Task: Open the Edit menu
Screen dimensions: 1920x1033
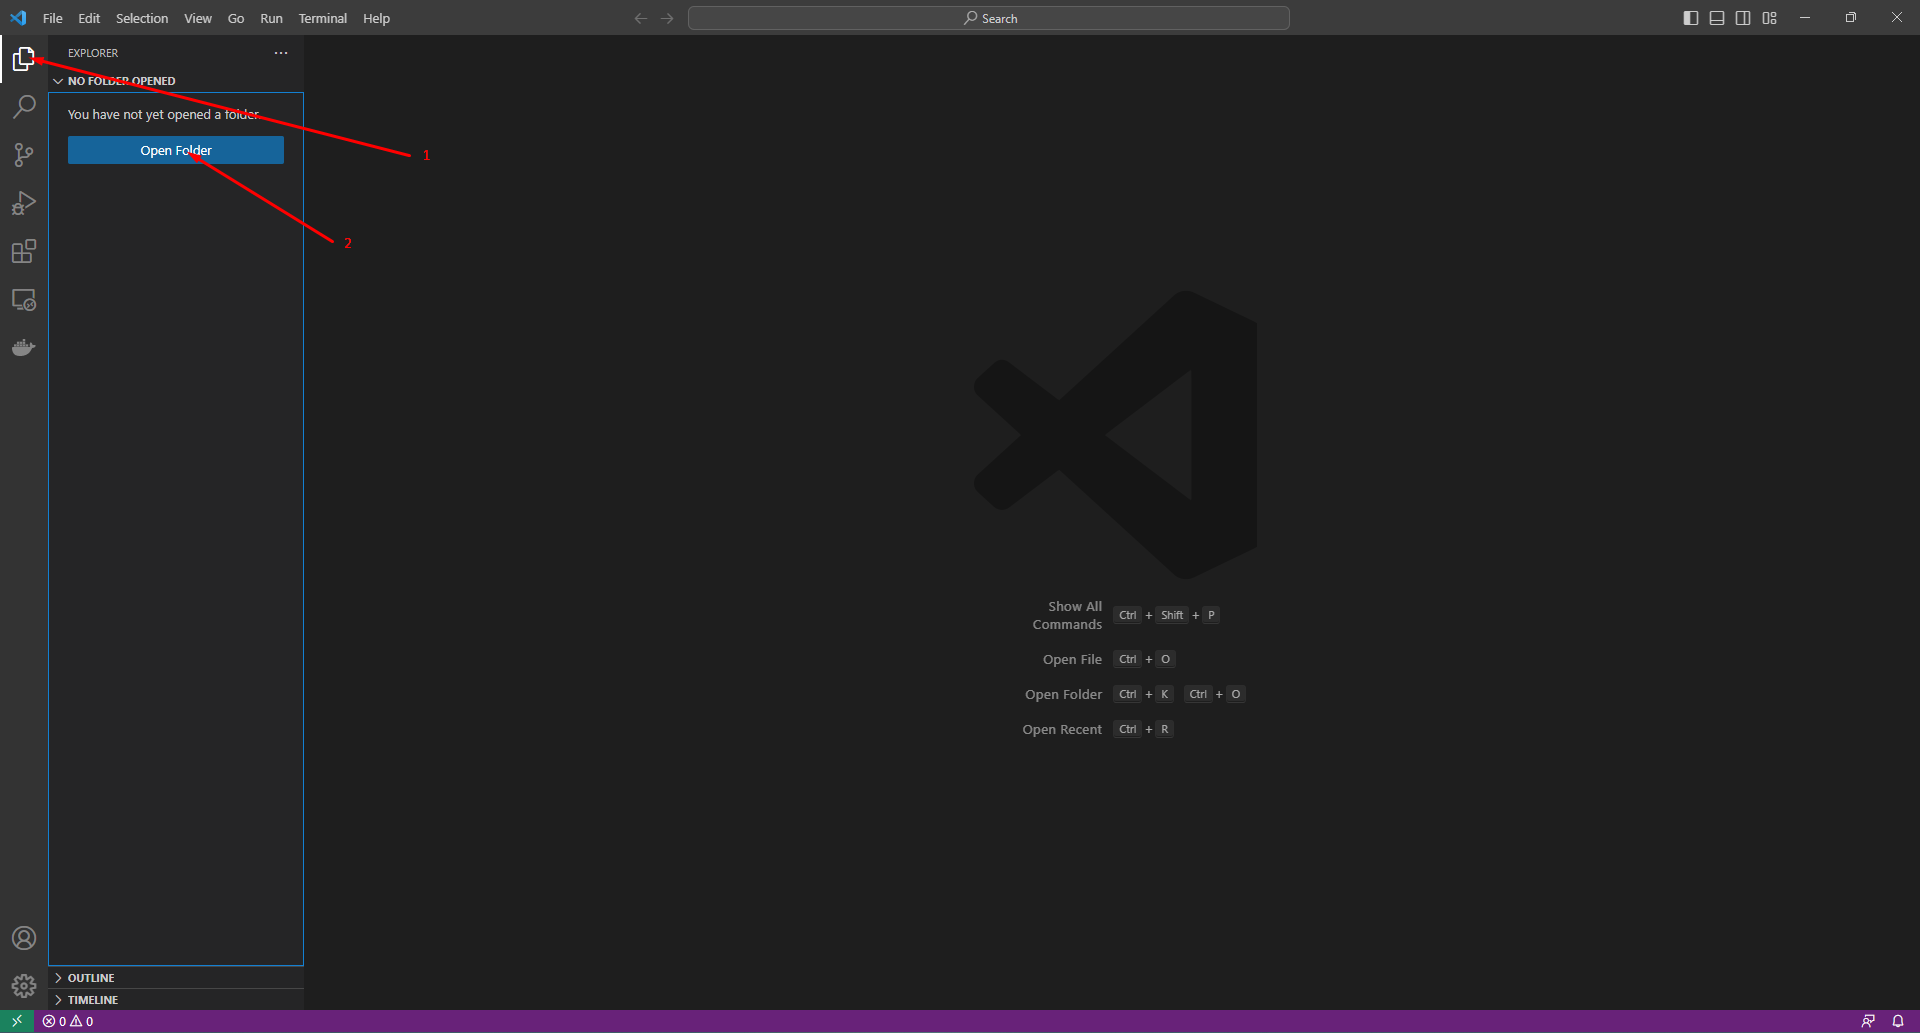Action: point(89,18)
